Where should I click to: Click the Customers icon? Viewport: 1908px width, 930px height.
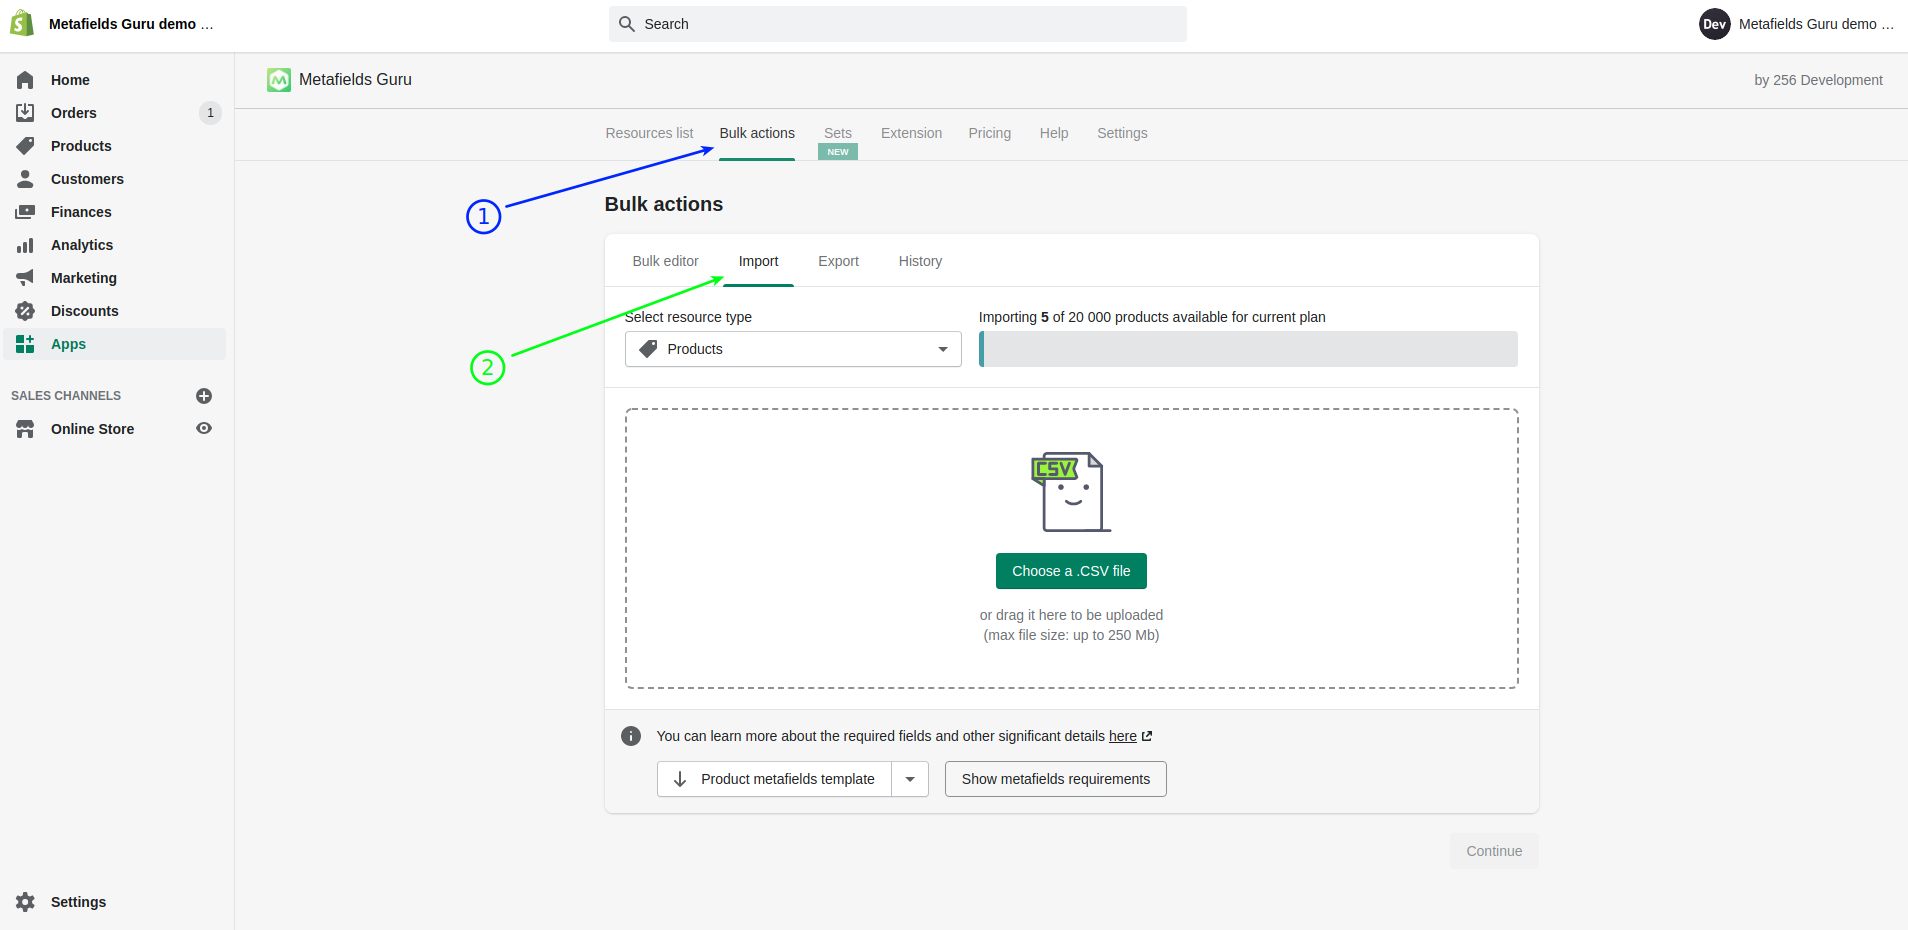point(26,179)
